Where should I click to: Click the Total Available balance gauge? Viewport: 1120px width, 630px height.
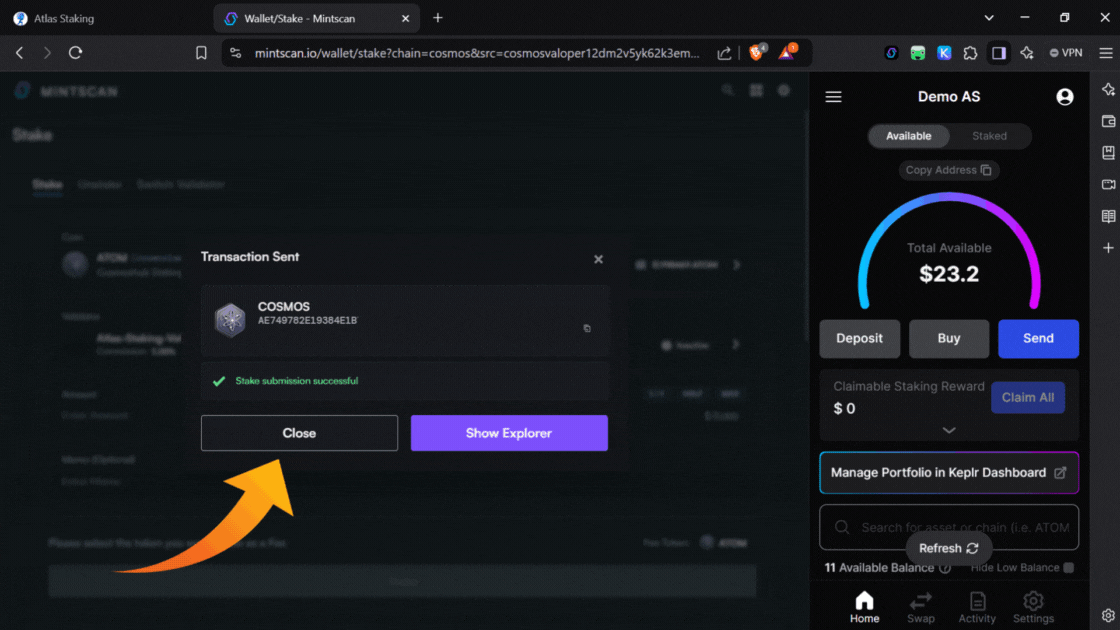(x=949, y=262)
